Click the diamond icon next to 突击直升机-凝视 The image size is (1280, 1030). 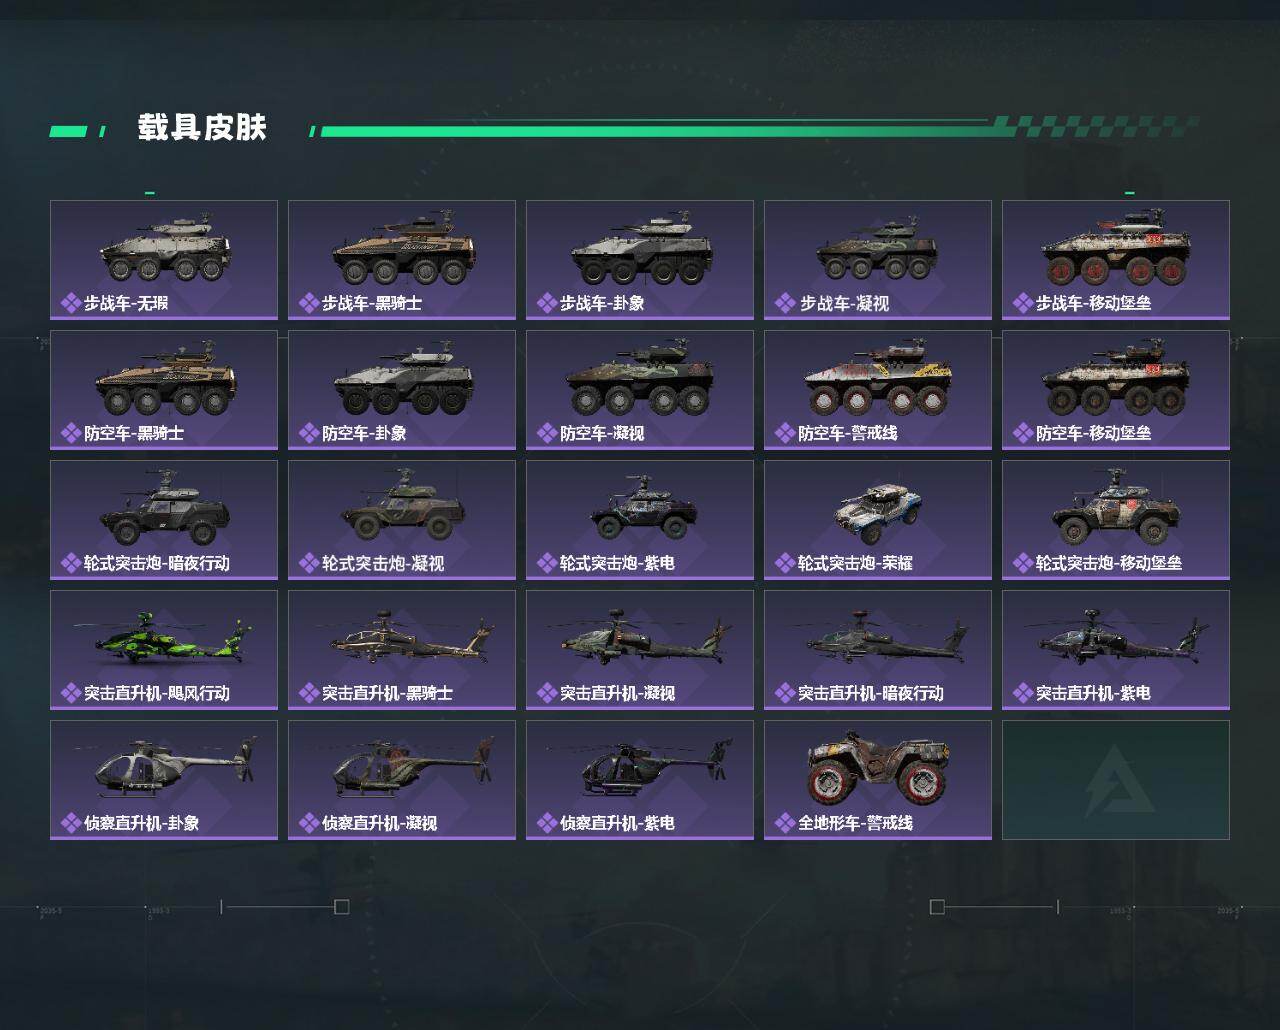pos(547,693)
